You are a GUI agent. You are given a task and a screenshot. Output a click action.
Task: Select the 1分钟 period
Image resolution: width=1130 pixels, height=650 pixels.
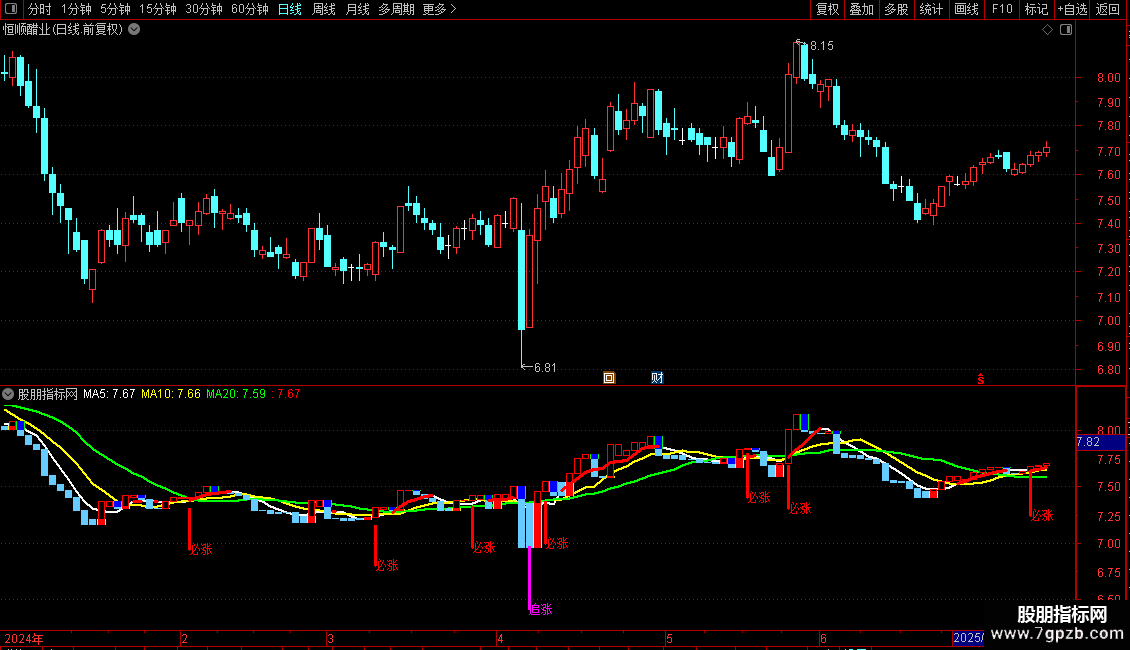pyautogui.click(x=76, y=9)
